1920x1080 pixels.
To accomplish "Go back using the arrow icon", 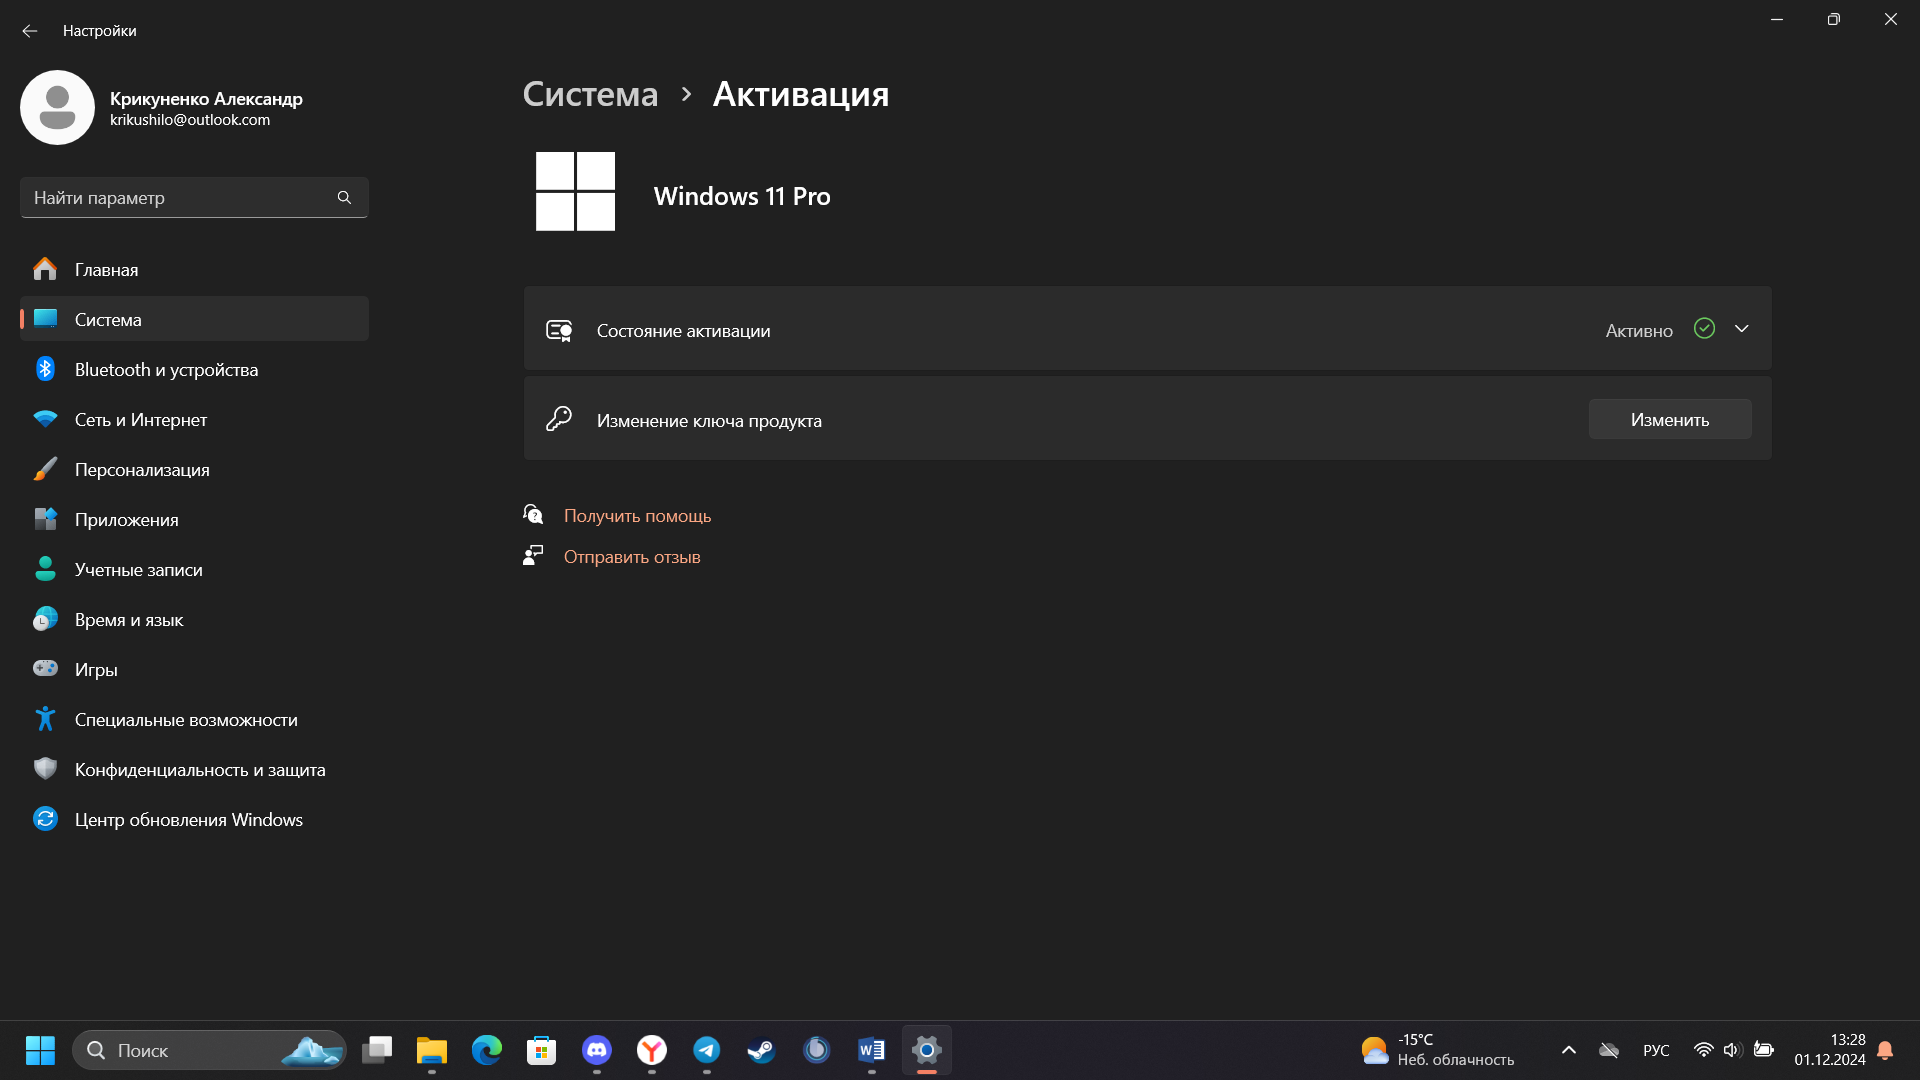I will [x=29, y=31].
